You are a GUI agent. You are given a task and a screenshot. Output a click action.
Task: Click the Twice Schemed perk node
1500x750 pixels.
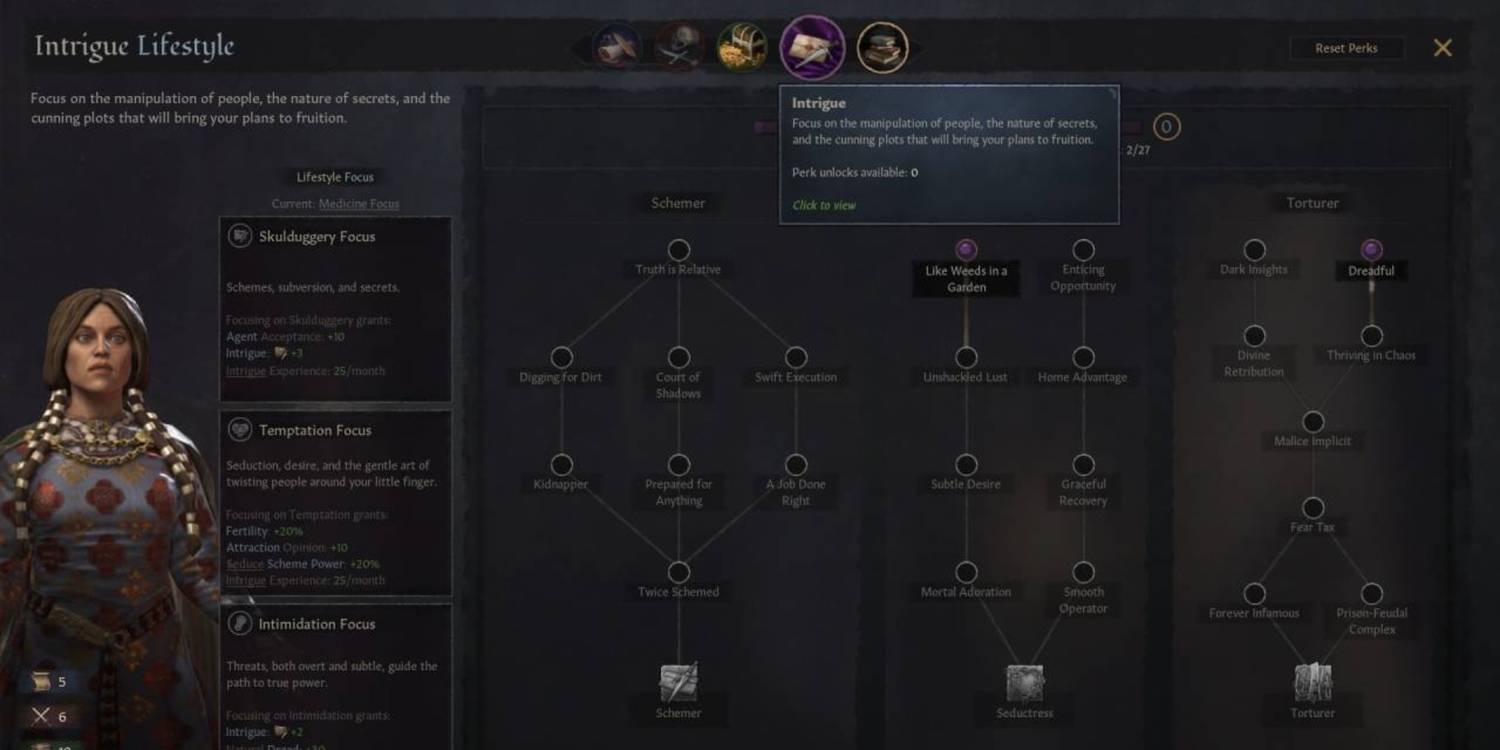(x=679, y=572)
